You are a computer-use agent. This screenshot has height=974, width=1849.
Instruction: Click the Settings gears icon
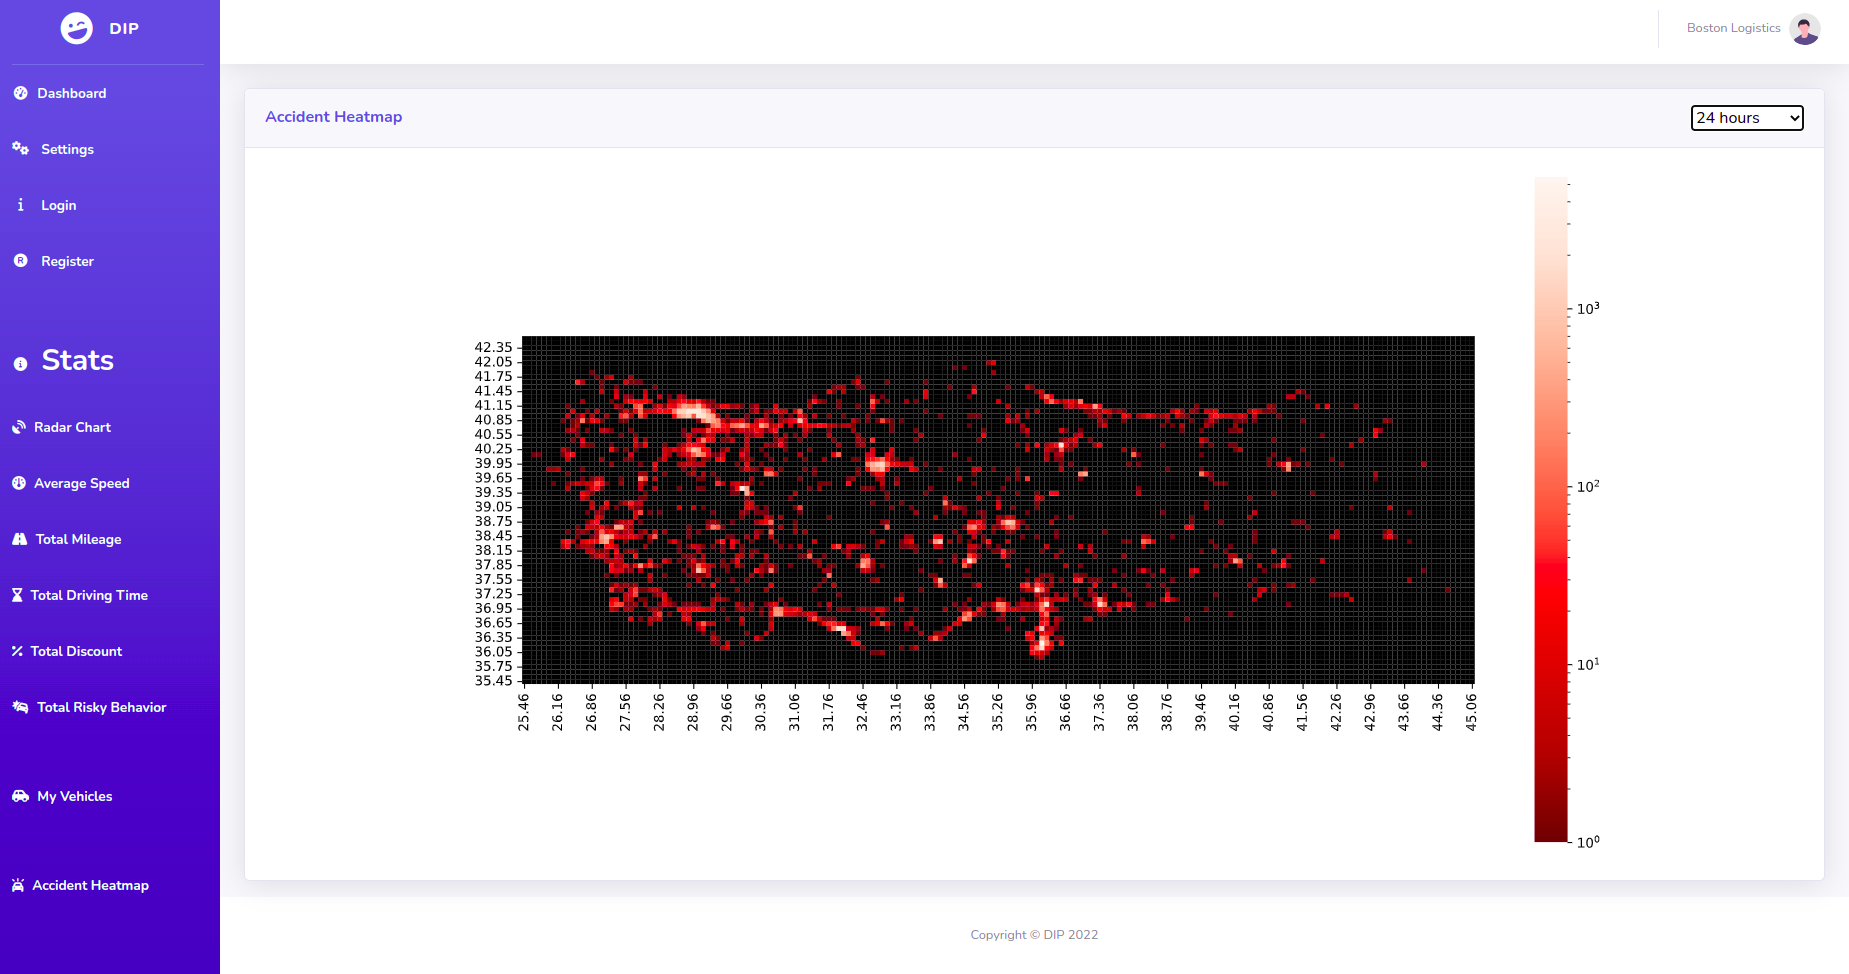coord(20,149)
